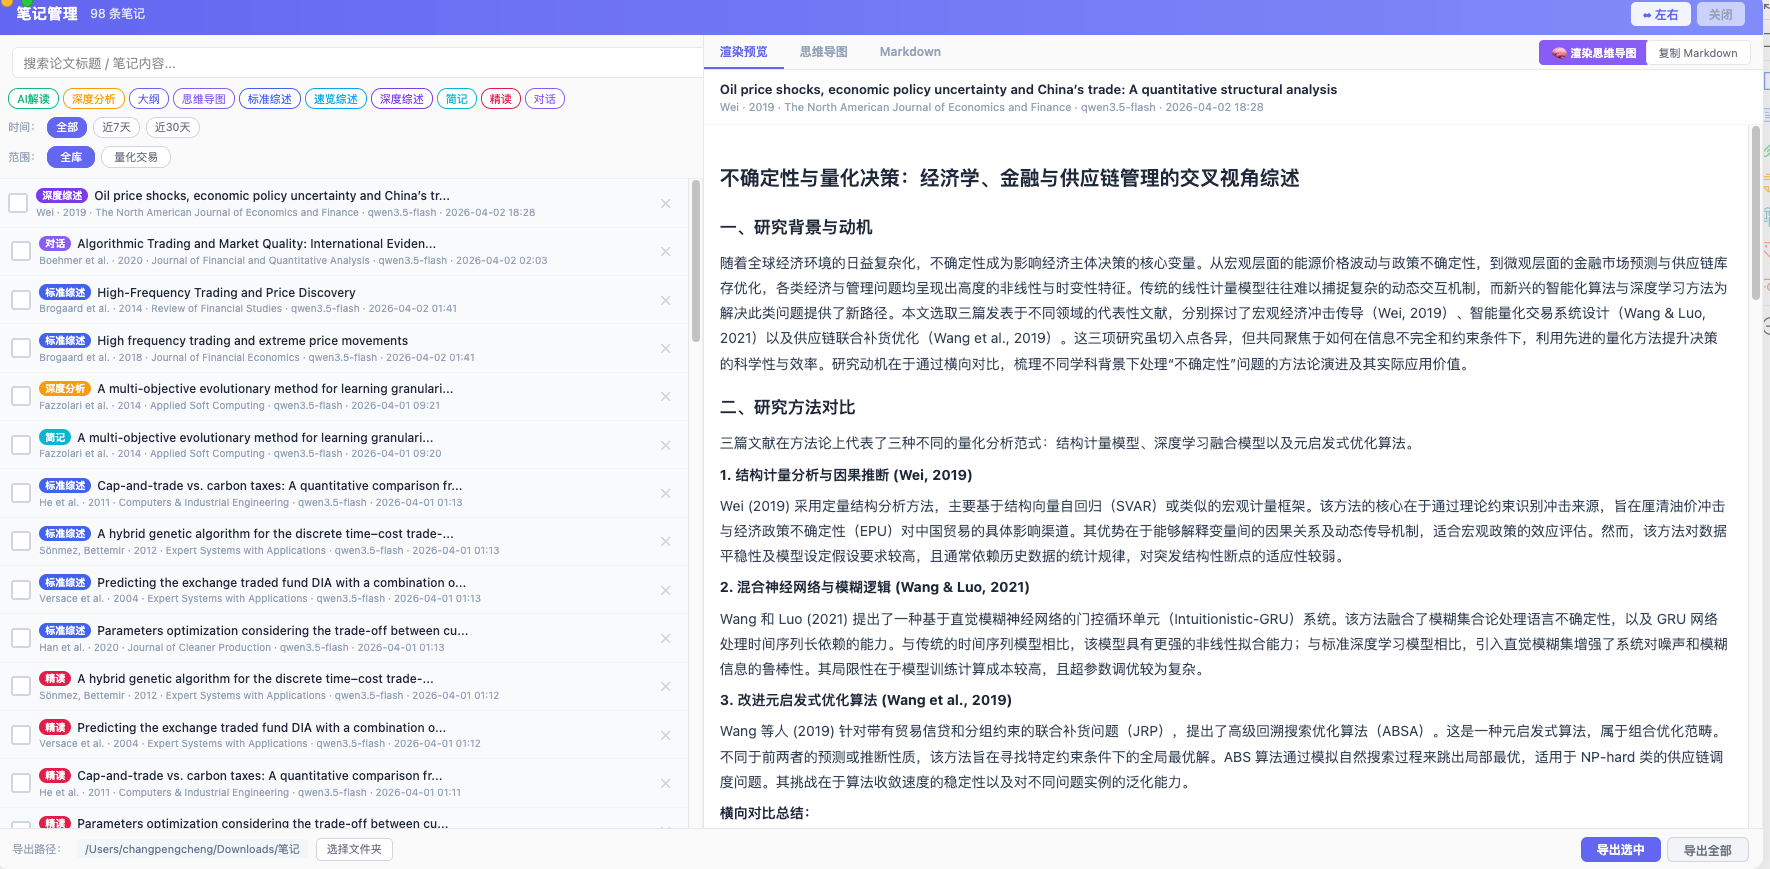
Task: Click the 复制 Markdown button
Action: click(1698, 53)
